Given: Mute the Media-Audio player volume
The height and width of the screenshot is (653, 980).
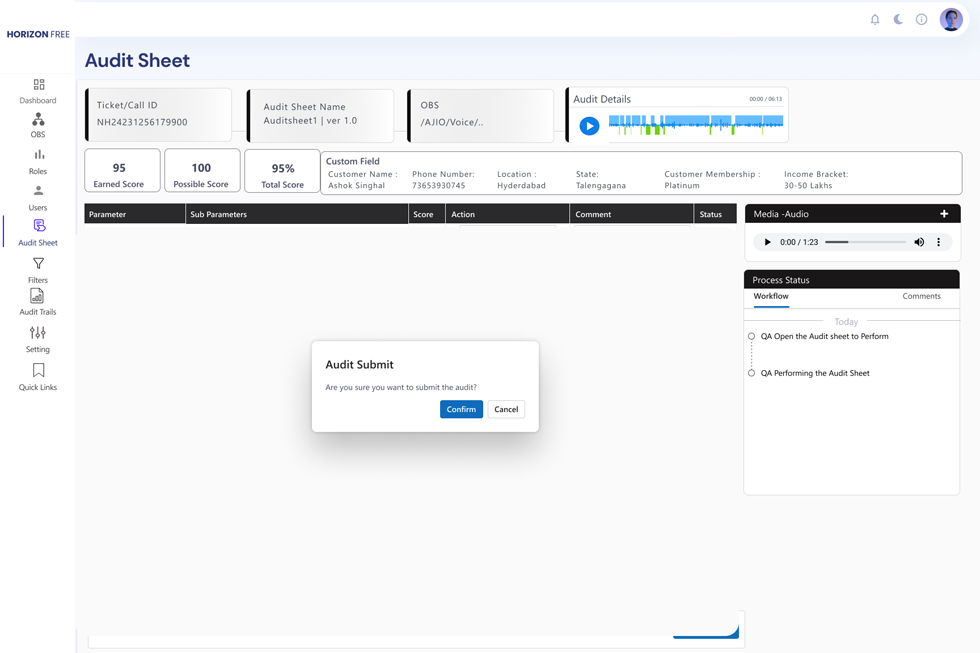Looking at the screenshot, I should point(919,242).
